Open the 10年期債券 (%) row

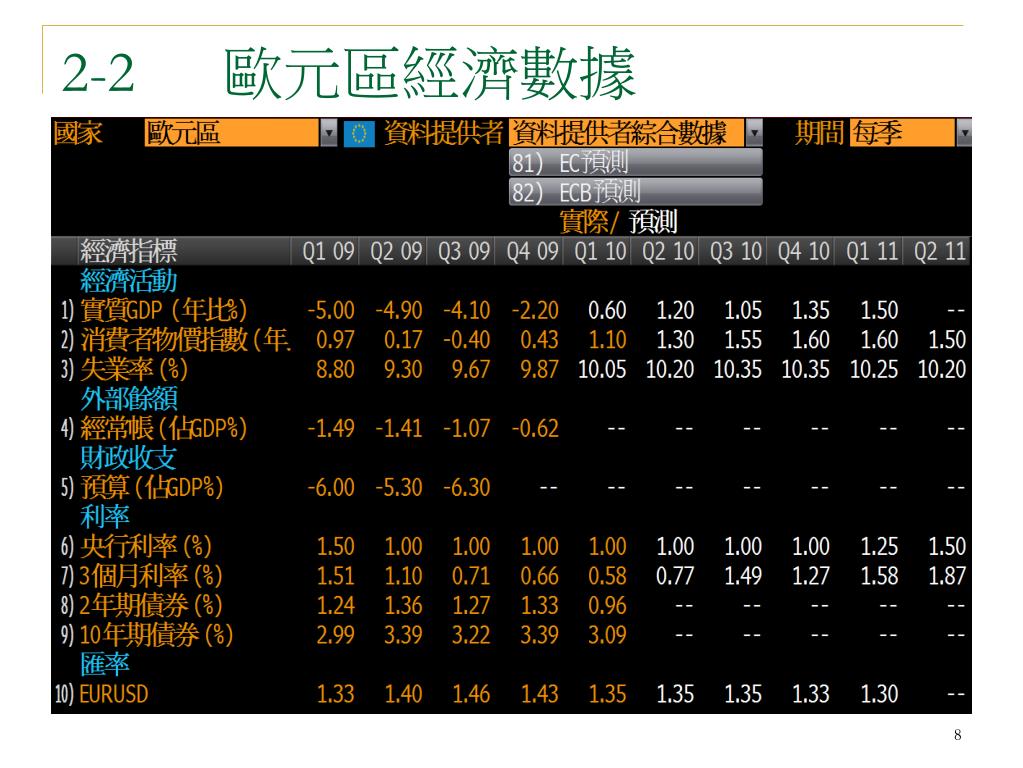tap(512, 634)
